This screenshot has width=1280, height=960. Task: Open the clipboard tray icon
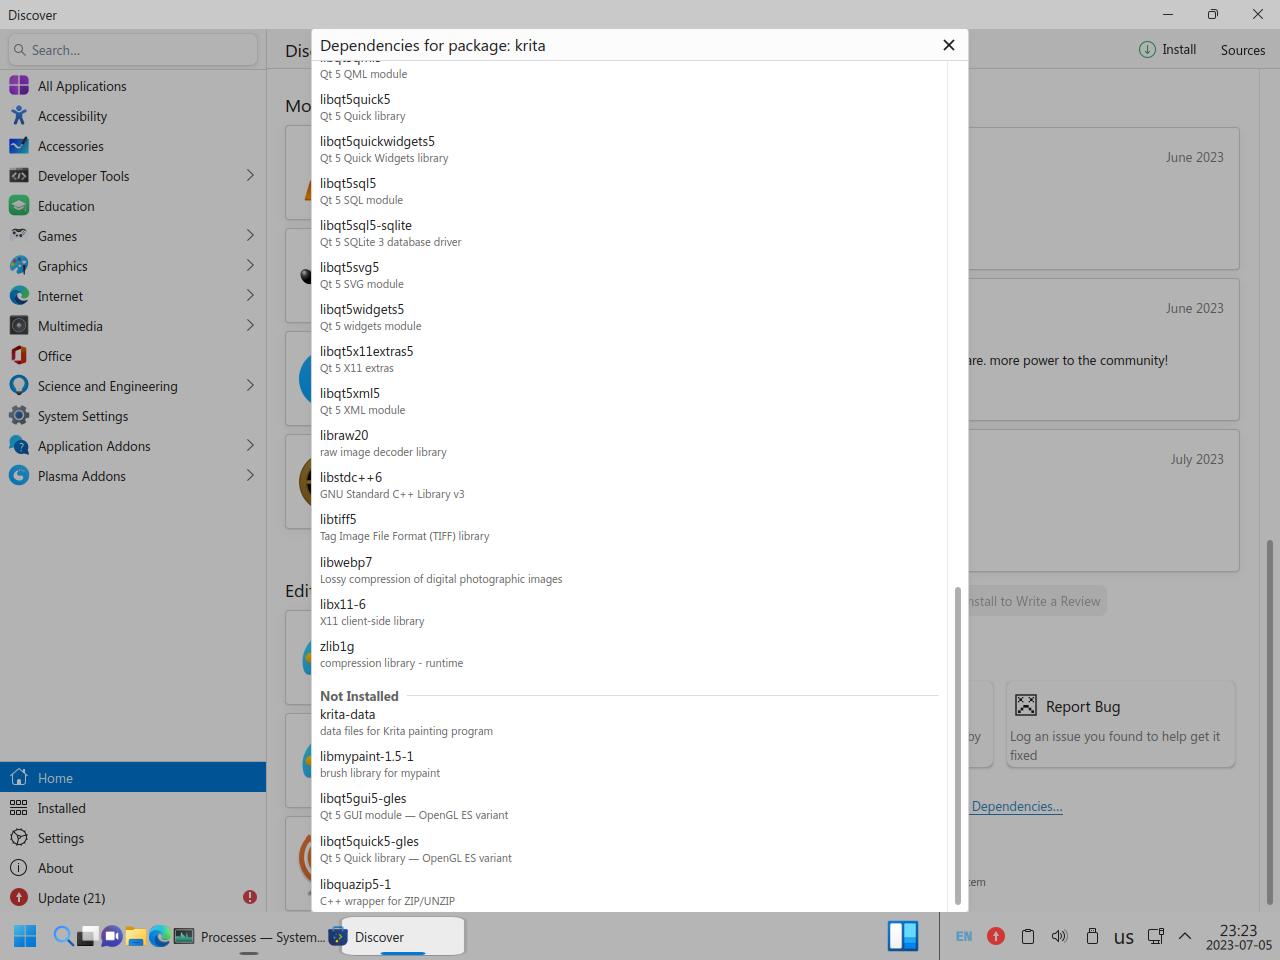click(1028, 937)
